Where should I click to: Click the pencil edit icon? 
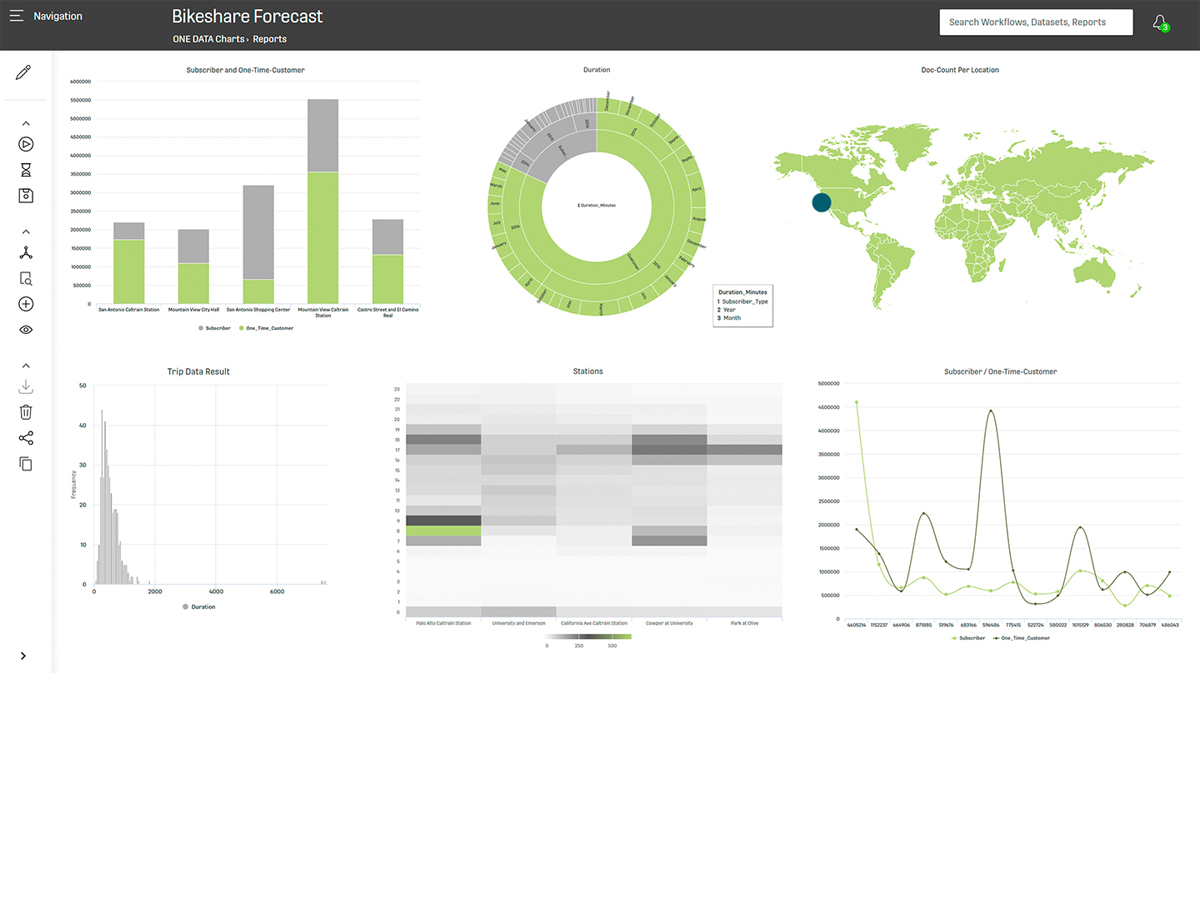tap(24, 73)
